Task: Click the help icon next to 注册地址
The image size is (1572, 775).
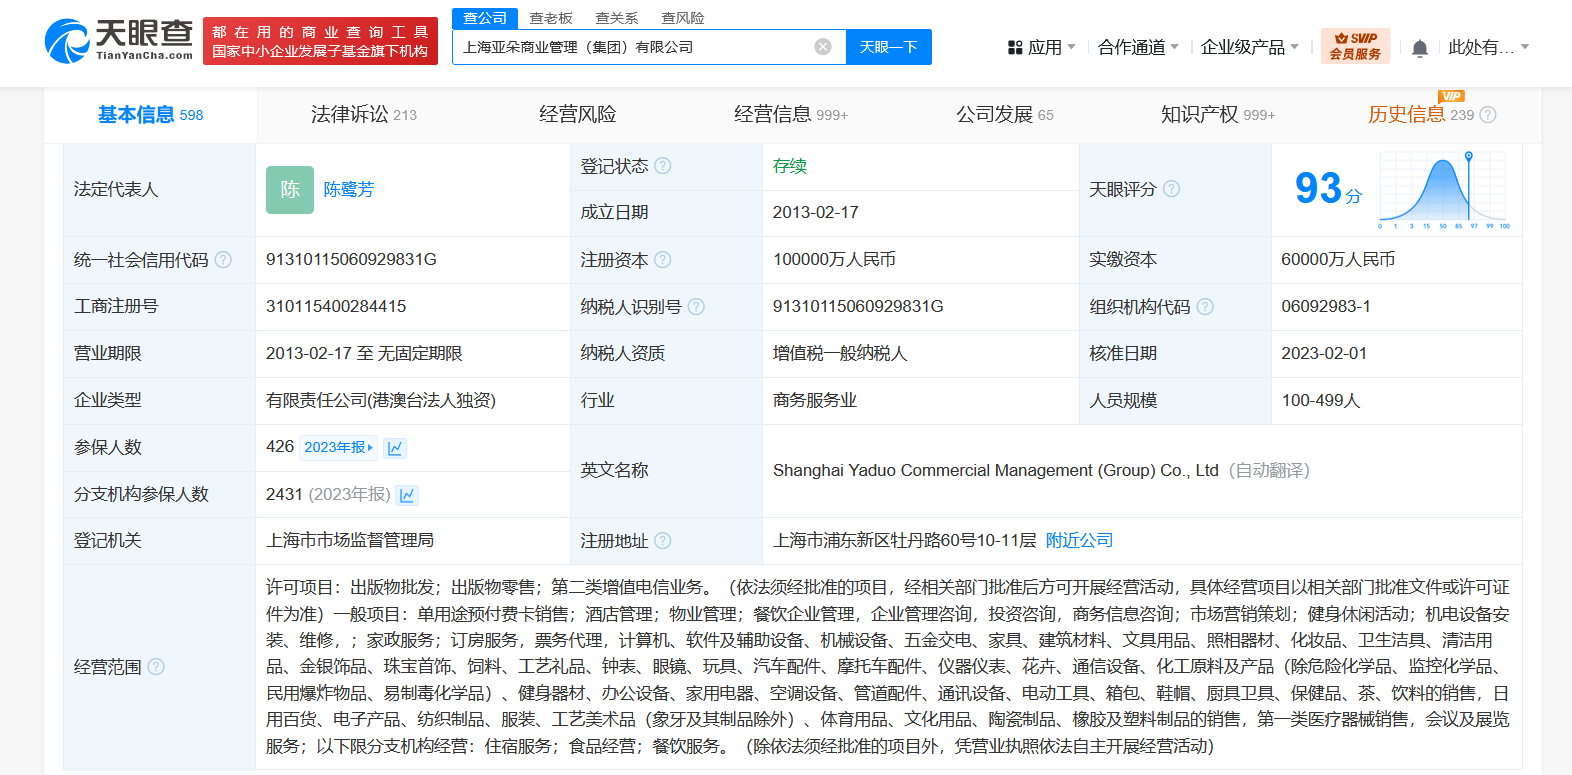Action: pyautogui.click(x=662, y=541)
